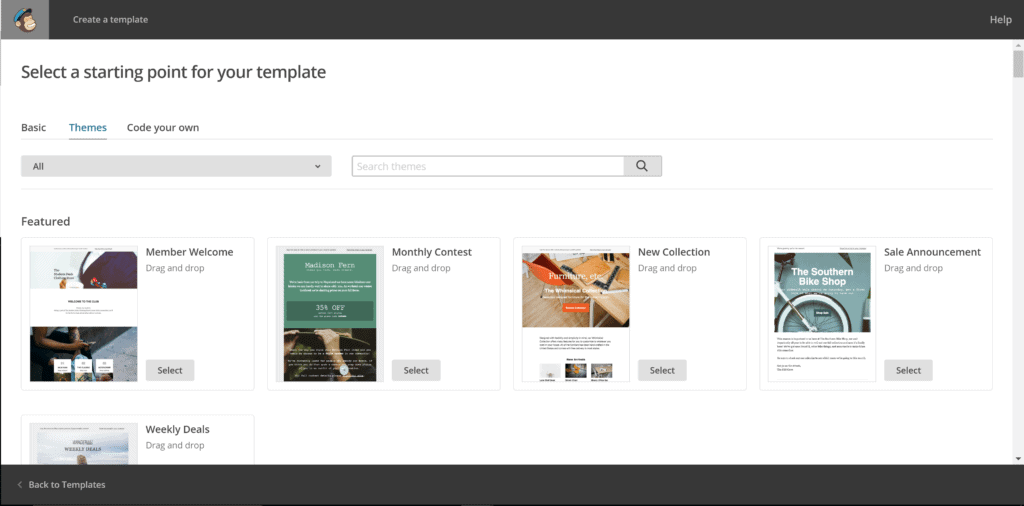Click the Back to Templates arrow icon
This screenshot has width=1024, height=506.
click(20, 484)
